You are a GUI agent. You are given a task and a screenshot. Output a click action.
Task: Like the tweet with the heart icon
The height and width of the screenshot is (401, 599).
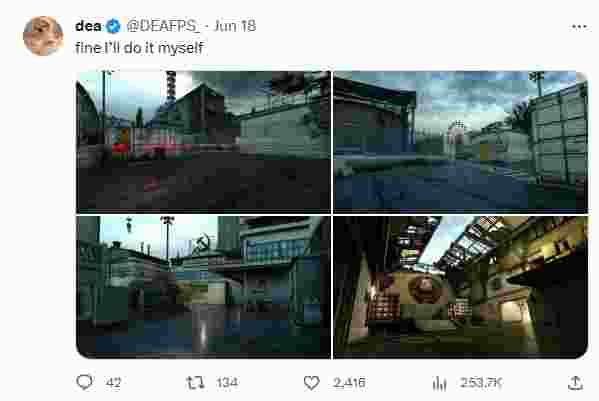pyautogui.click(x=311, y=382)
